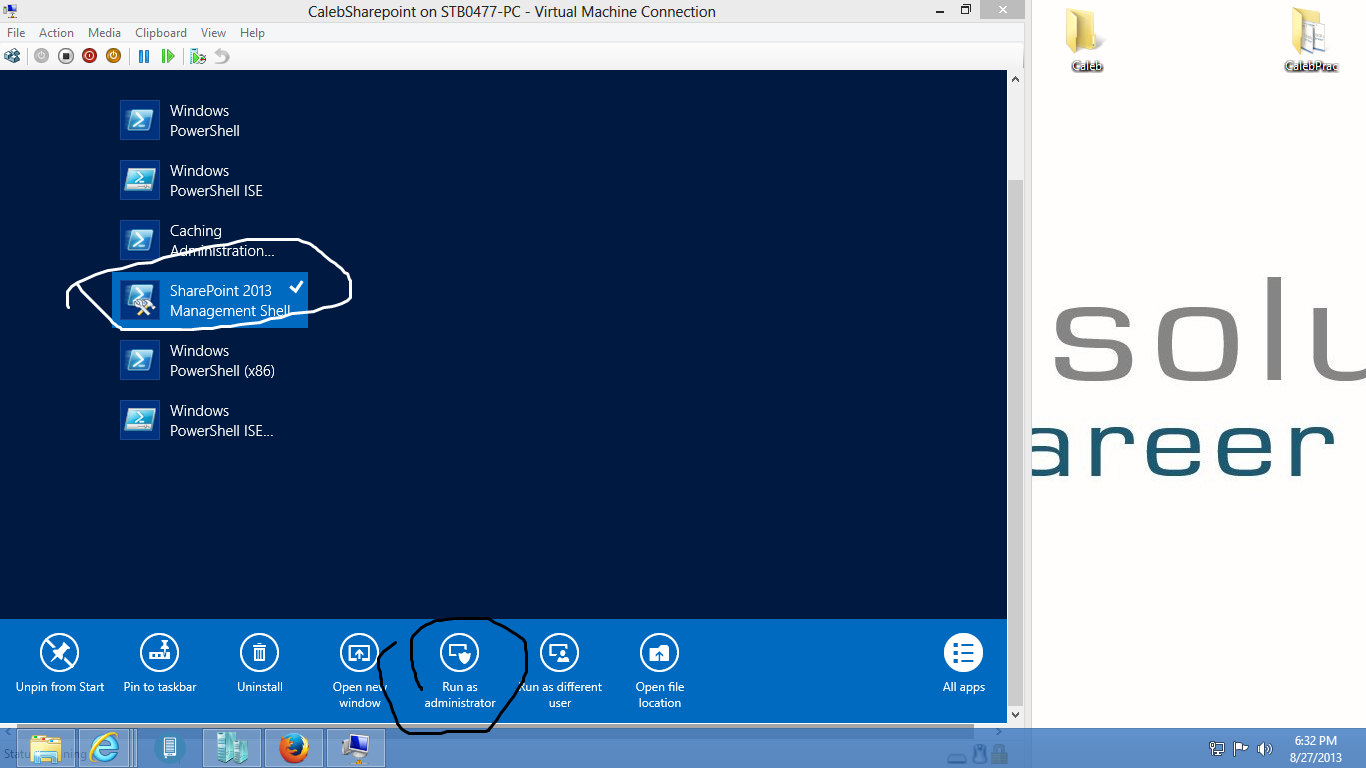This screenshot has height=768, width=1366.
Task: Open Hyper-V Manager from the taskbar
Action: click(x=232, y=748)
